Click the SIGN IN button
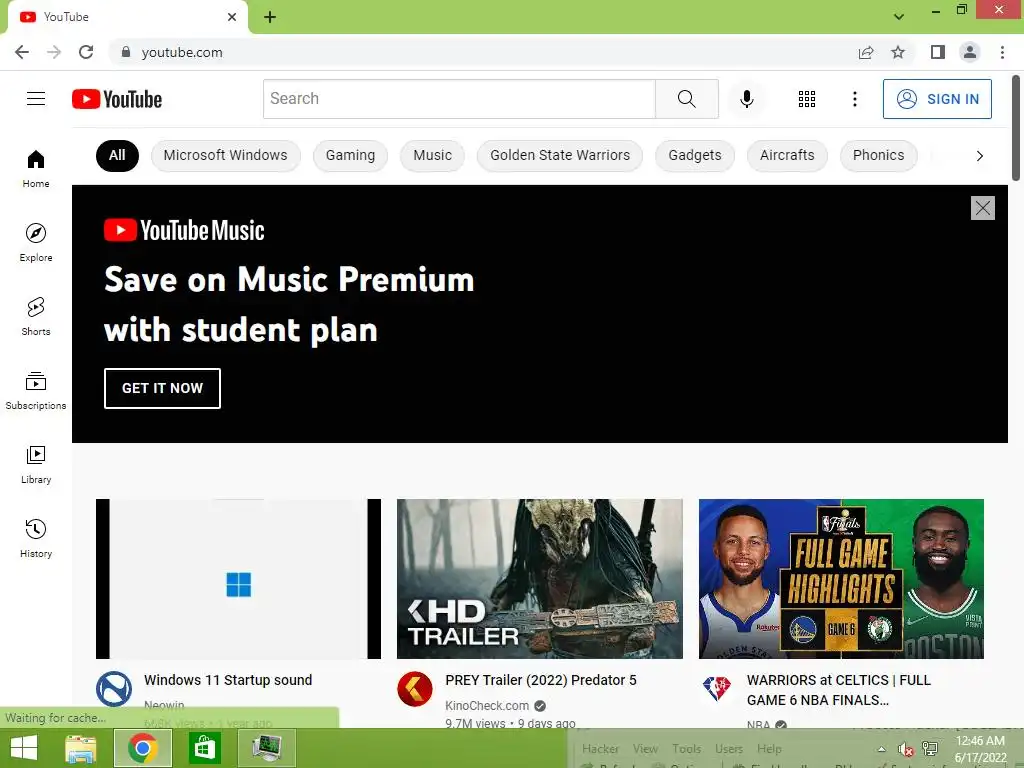Screen dimensions: 1024x768 click(x=937, y=99)
